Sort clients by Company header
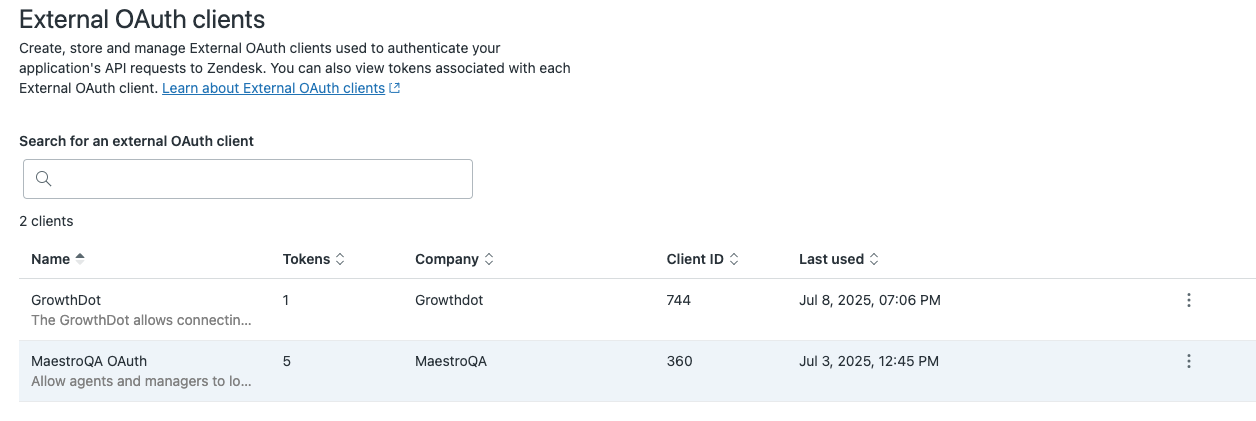The width and height of the screenshot is (1256, 421). [x=446, y=259]
